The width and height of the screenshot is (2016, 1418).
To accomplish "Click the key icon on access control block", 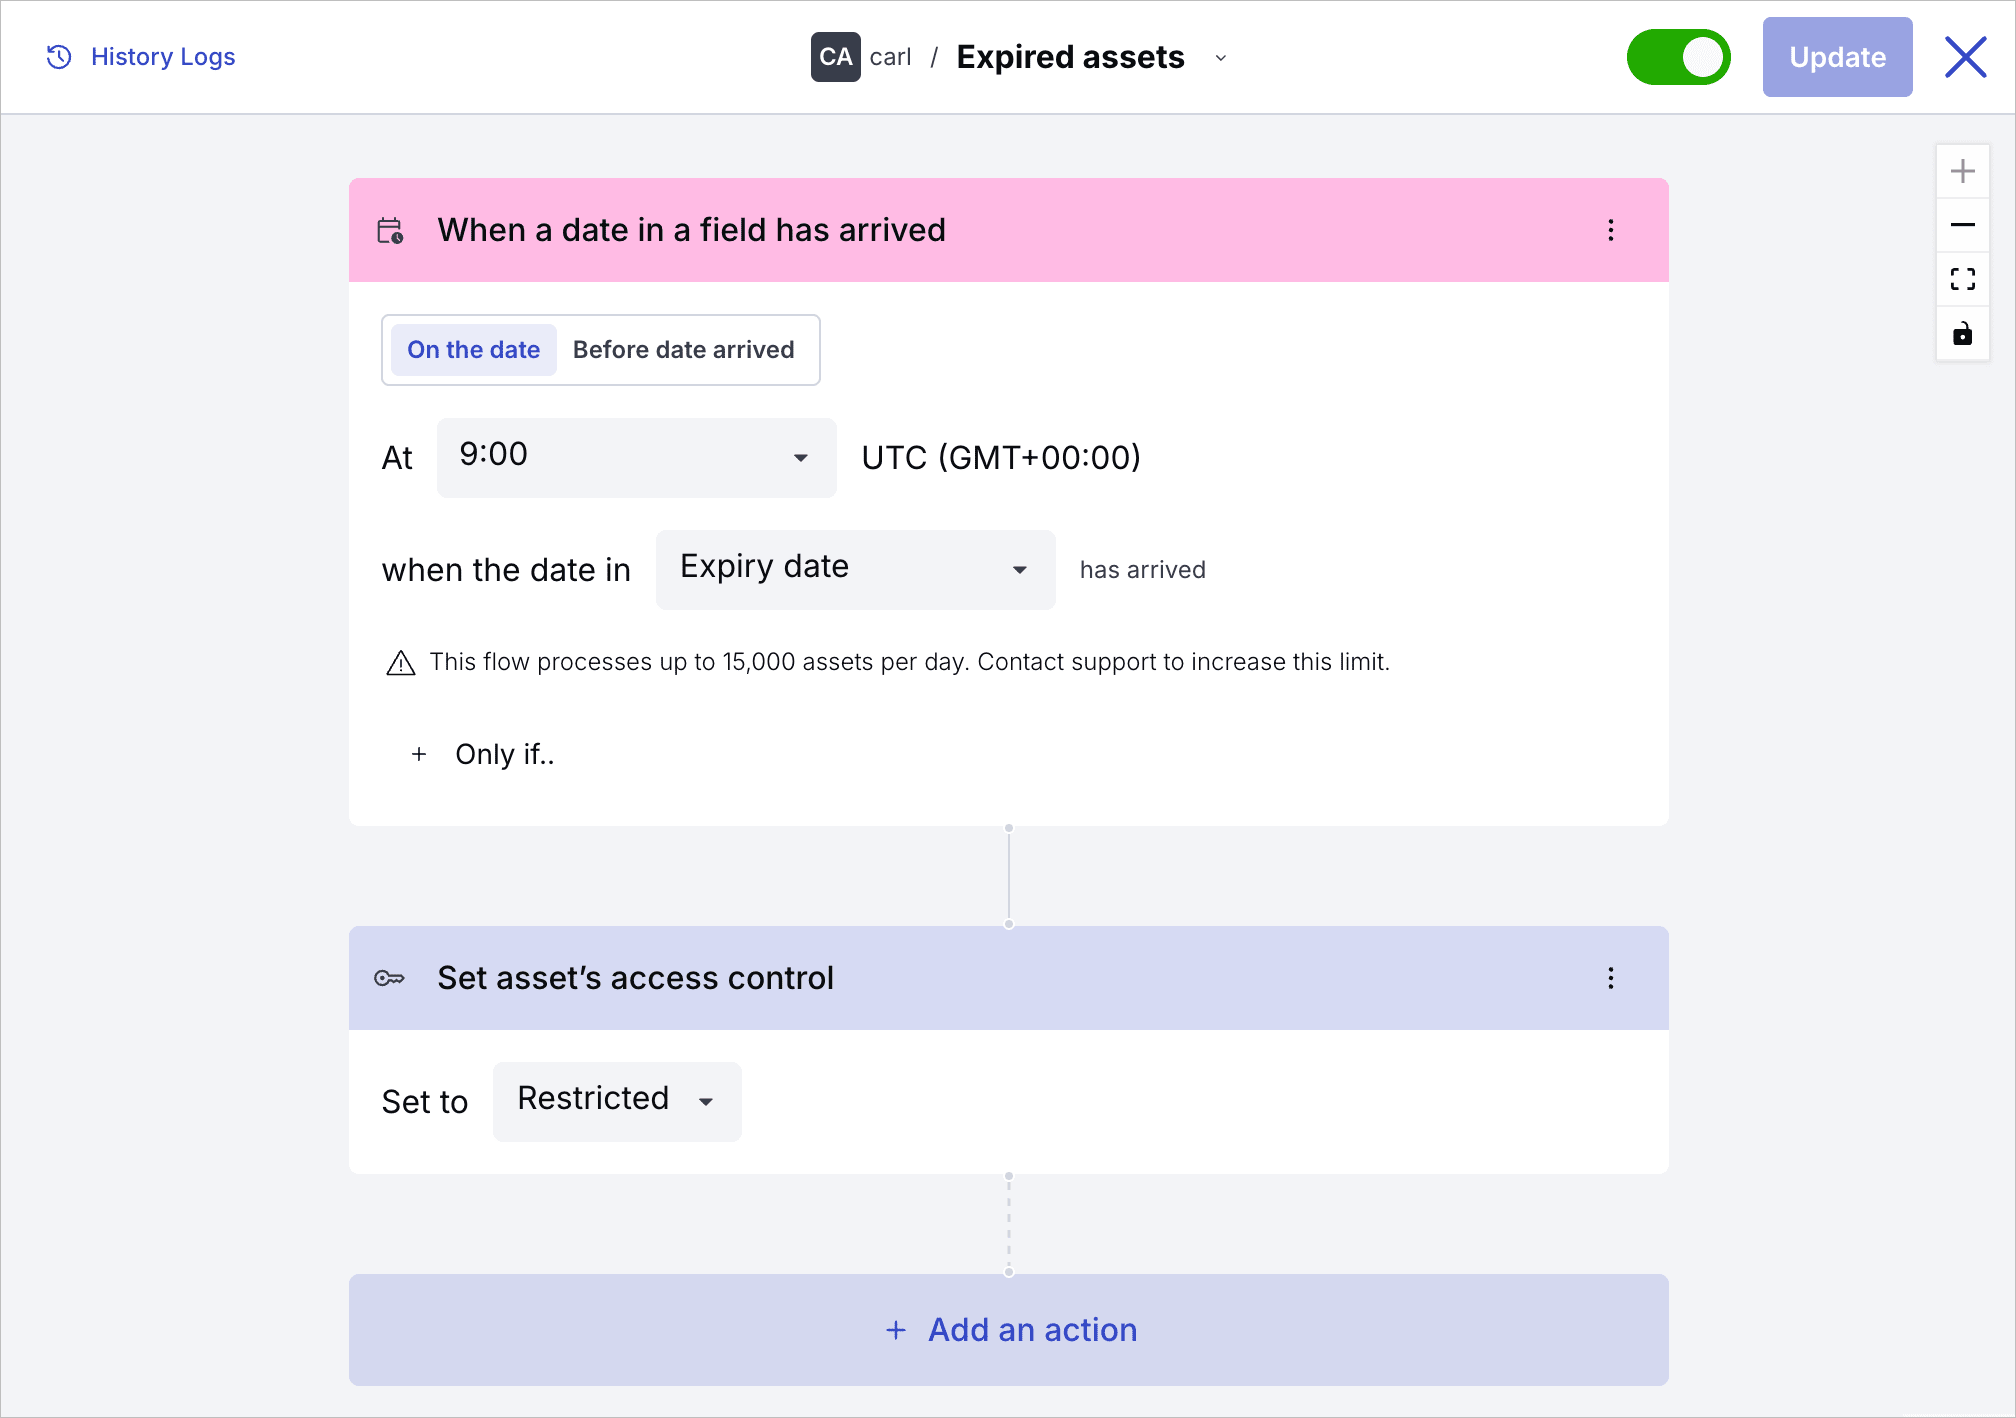I will [x=389, y=978].
